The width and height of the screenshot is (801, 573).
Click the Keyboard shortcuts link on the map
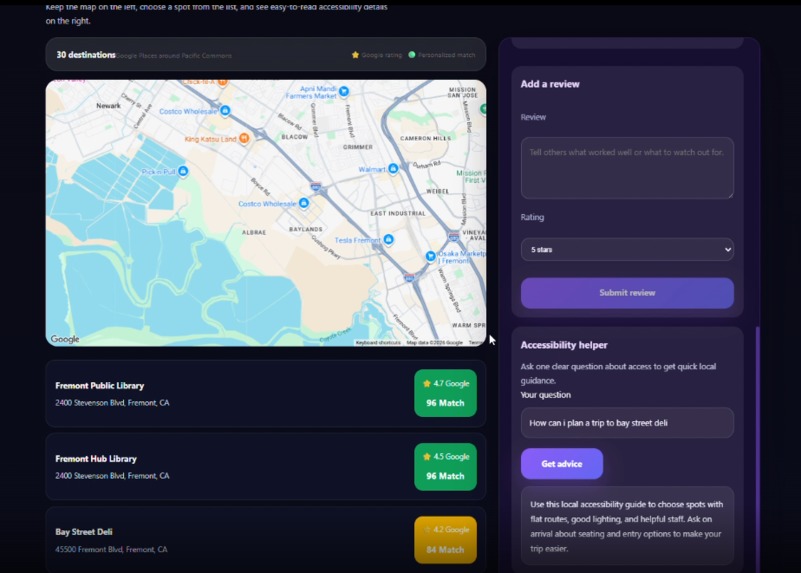[378, 343]
